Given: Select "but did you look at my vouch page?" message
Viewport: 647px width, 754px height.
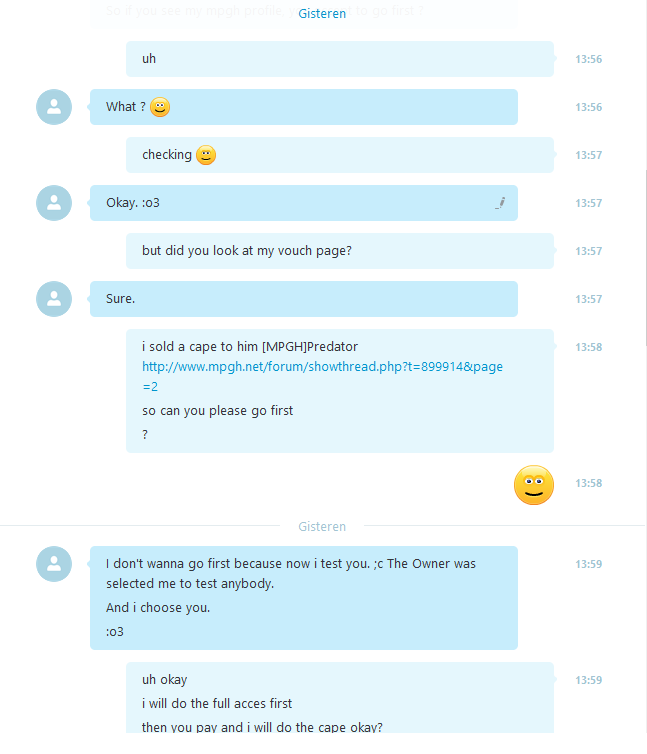Looking at the screenshot, I should [340, 251].
